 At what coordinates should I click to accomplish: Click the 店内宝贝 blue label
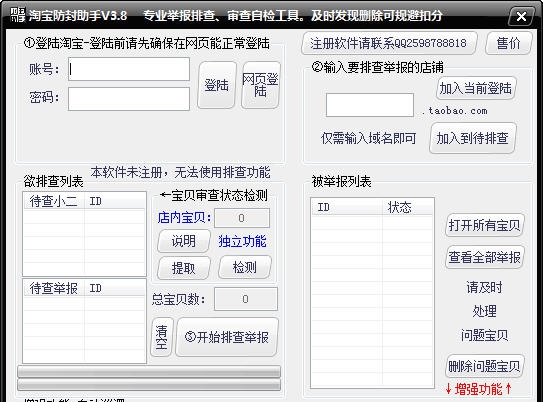184,218
